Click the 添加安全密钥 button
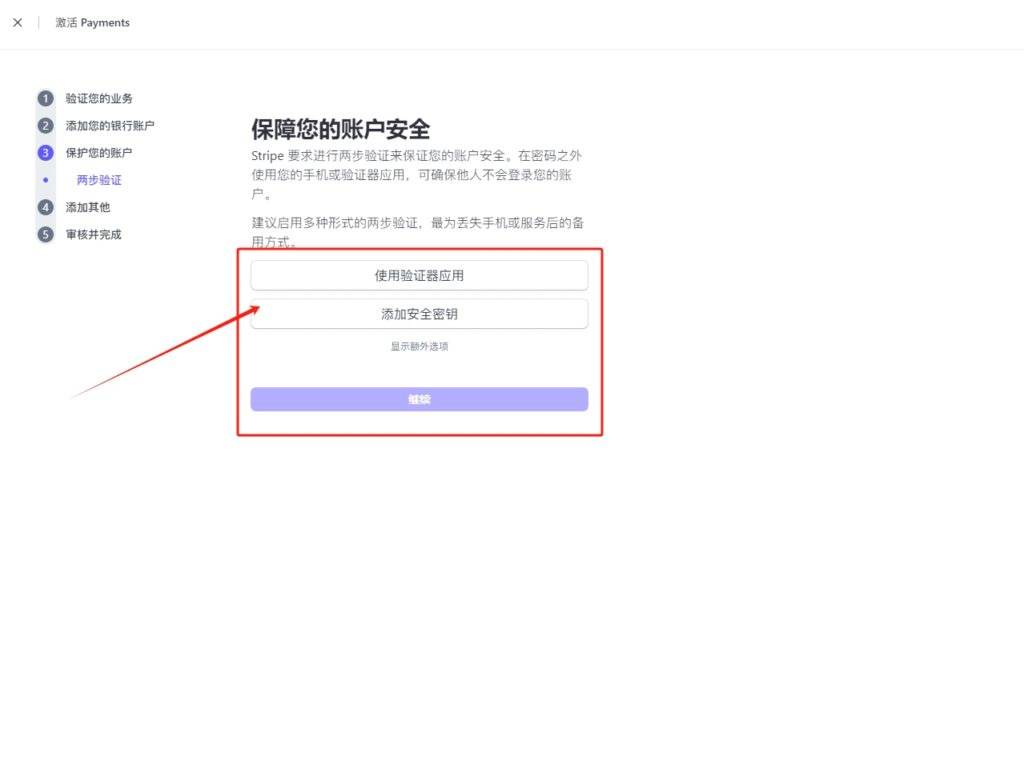 point(419,314)
